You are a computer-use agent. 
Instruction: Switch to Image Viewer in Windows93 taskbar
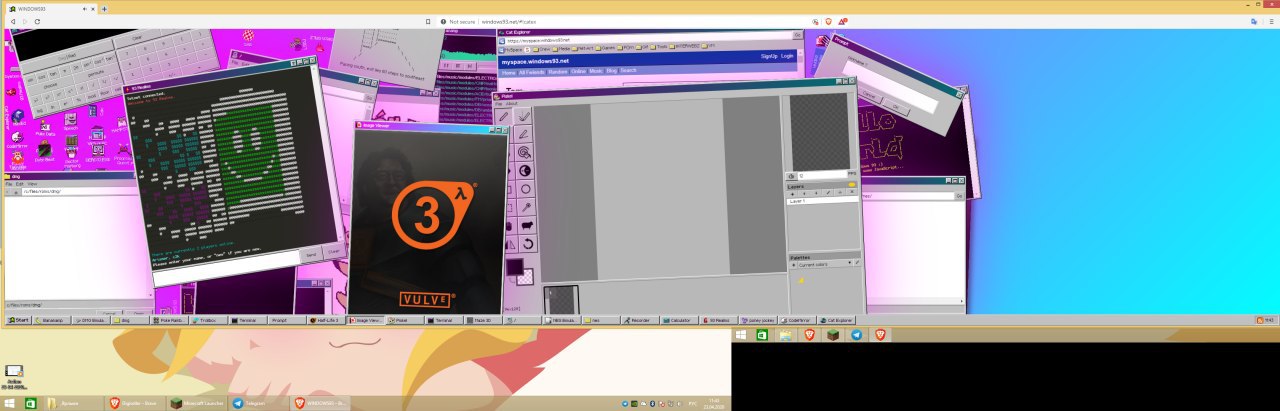pos(366,320)
